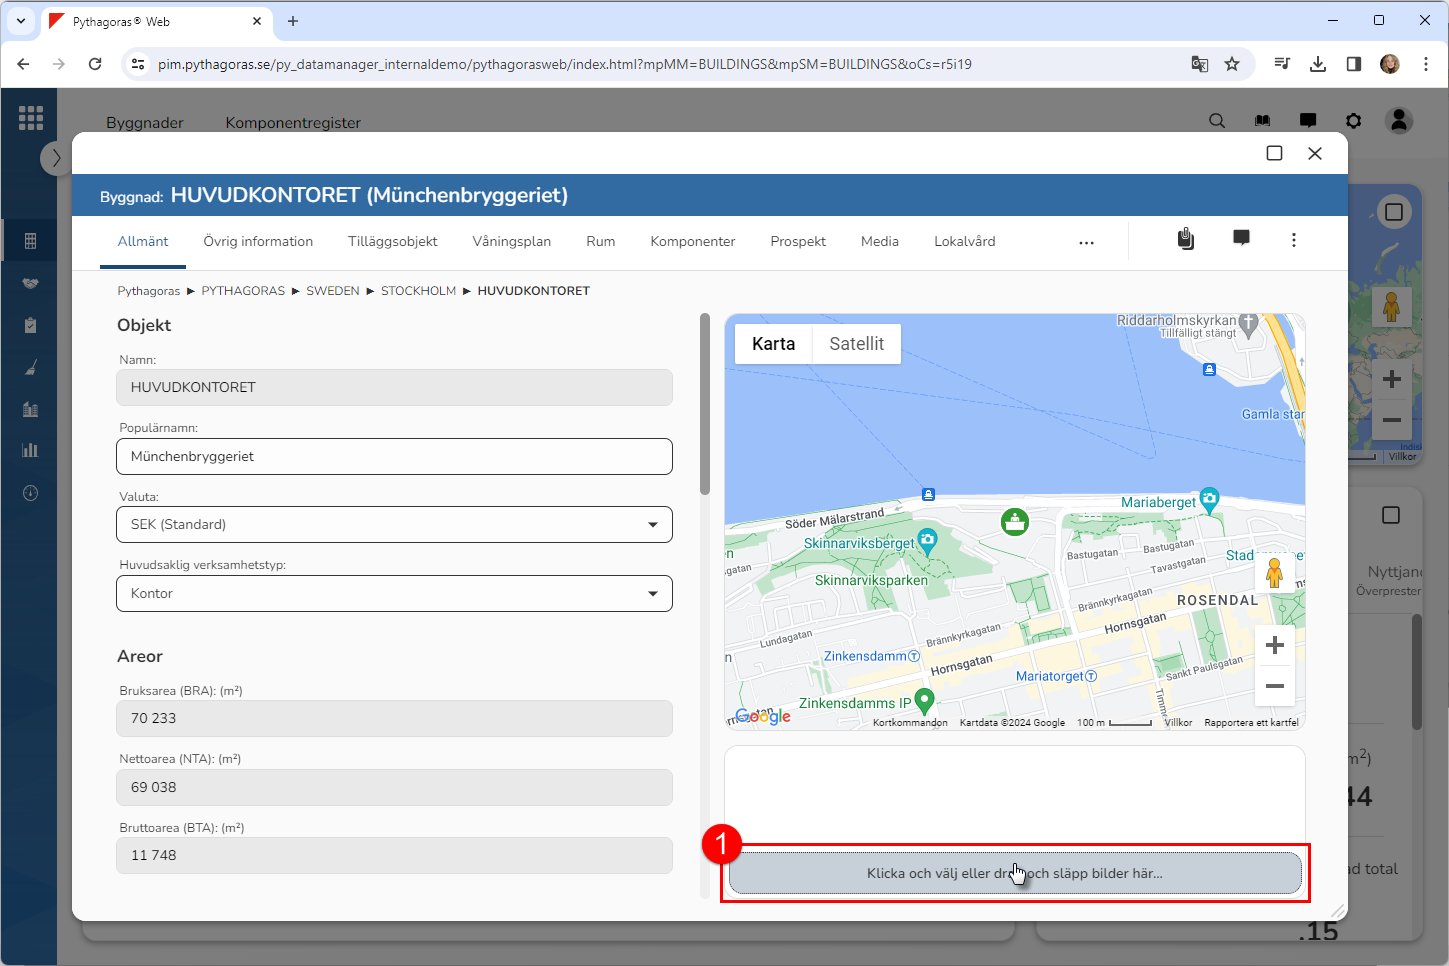Click the green building marker on map
1449x966 pixels.
pyautogui.click(x=1015, y=522)
